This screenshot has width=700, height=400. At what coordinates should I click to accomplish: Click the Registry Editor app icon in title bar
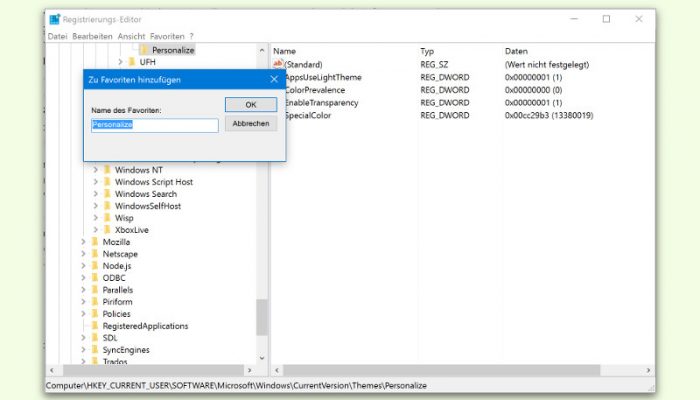click(x=55, y=19)
